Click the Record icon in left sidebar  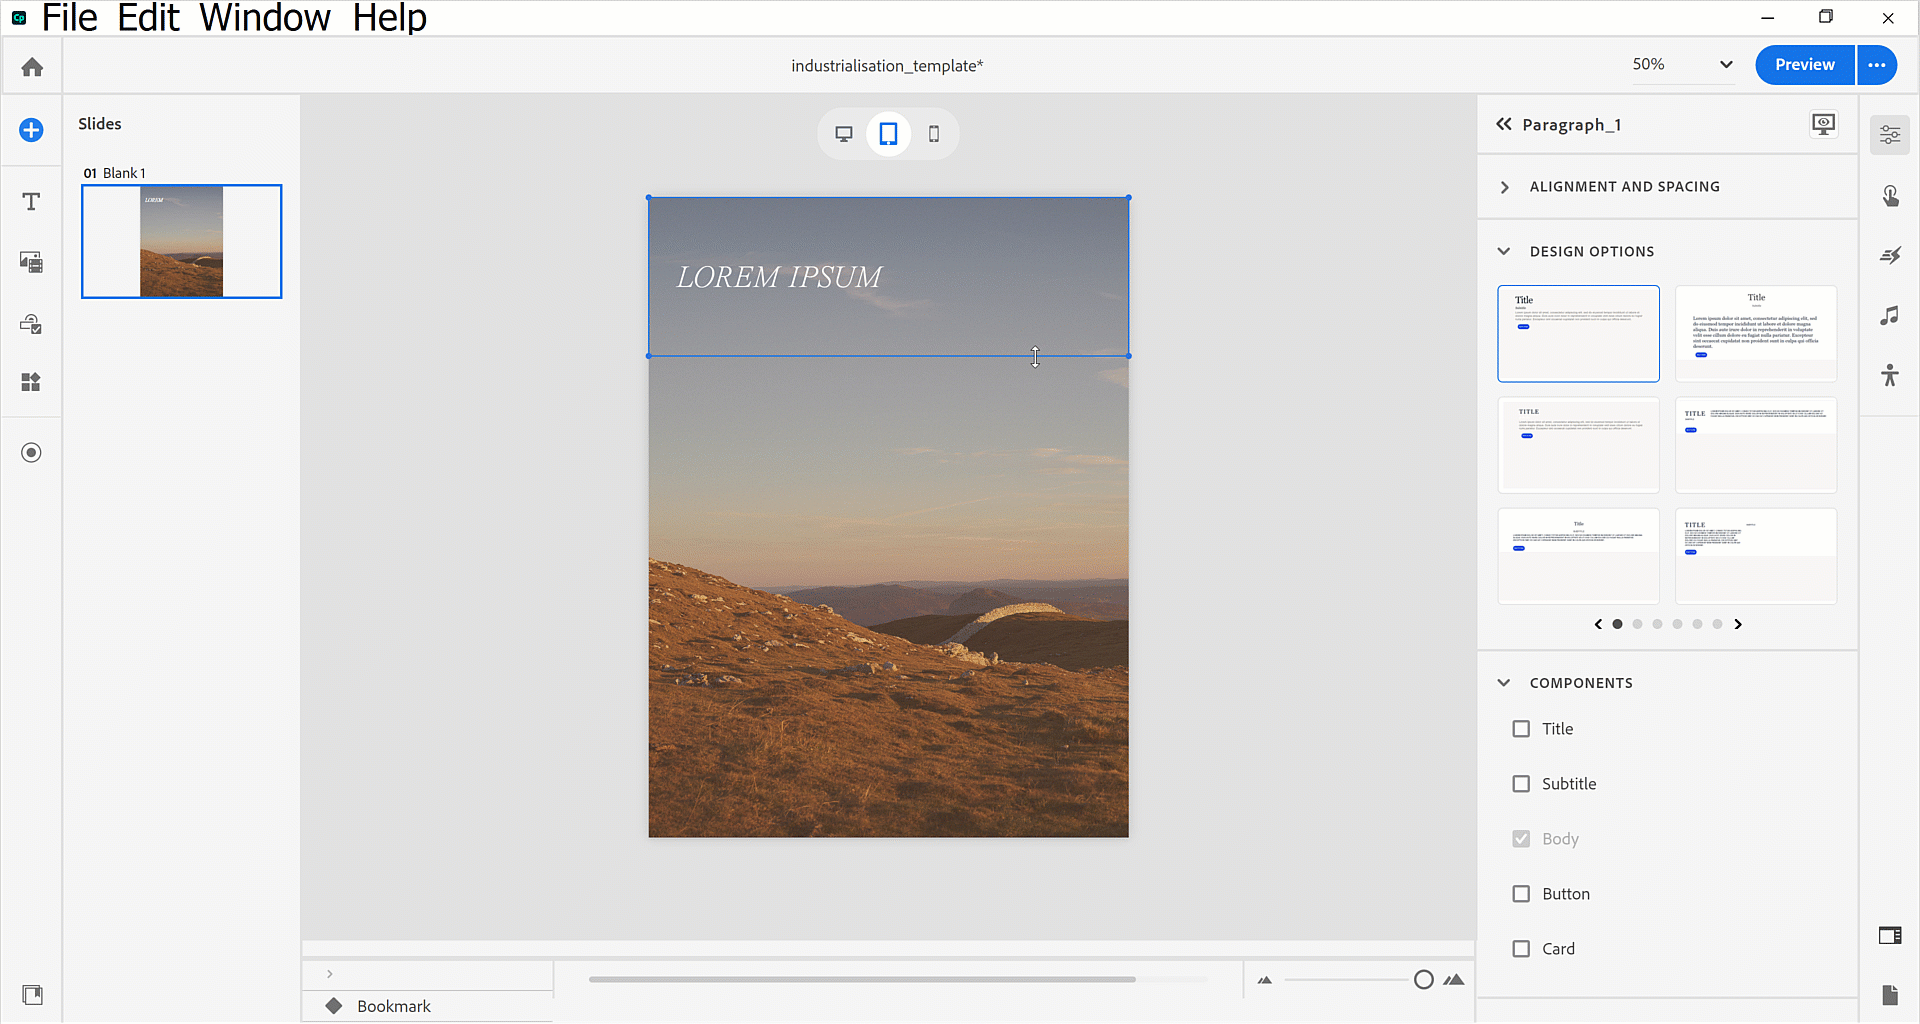tap(31, 453)
